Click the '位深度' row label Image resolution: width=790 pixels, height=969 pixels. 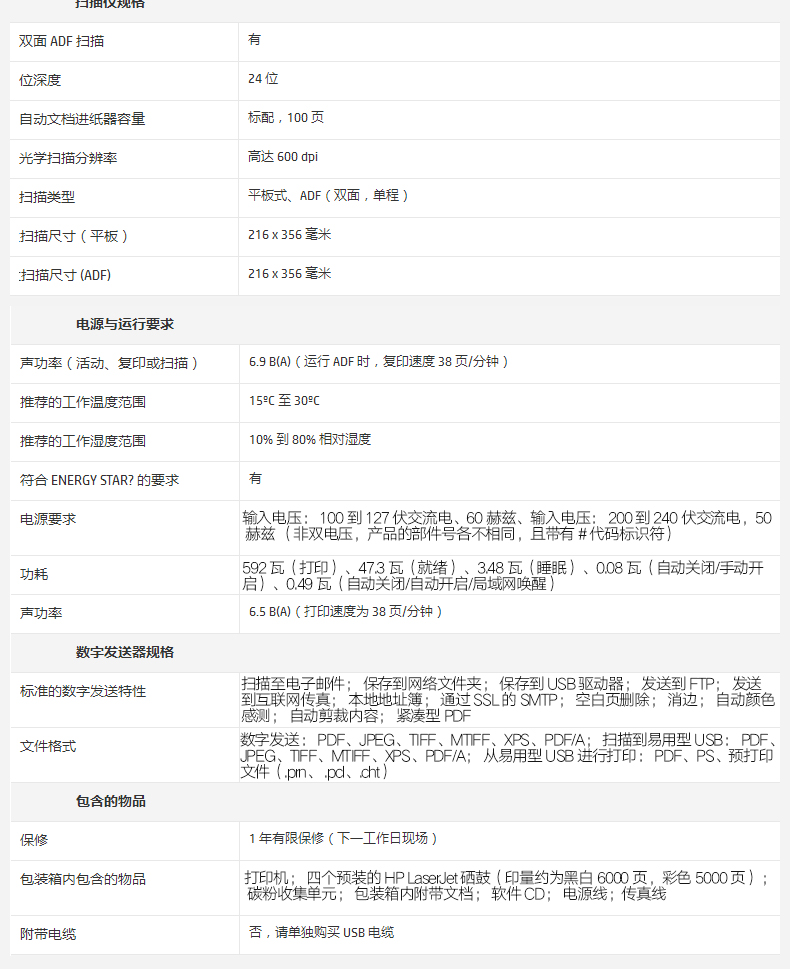[40, 80]
